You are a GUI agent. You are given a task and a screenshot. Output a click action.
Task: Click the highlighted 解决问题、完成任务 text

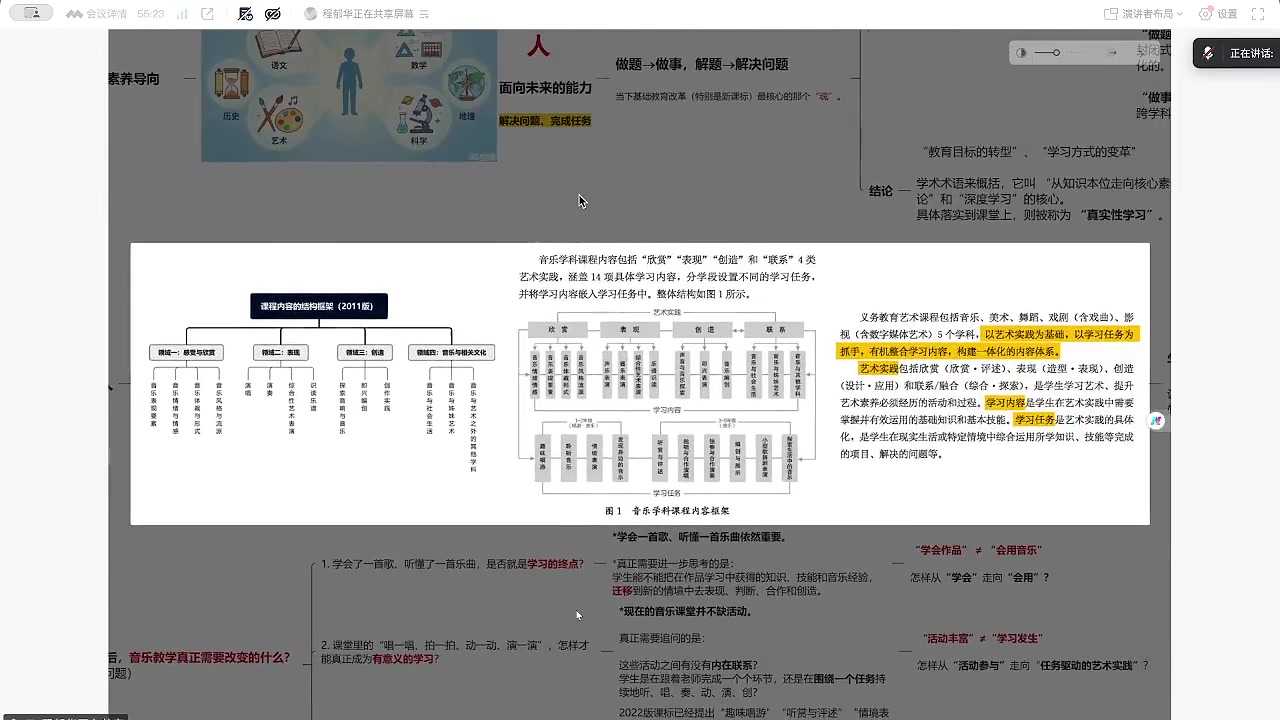tap(545, 120)
